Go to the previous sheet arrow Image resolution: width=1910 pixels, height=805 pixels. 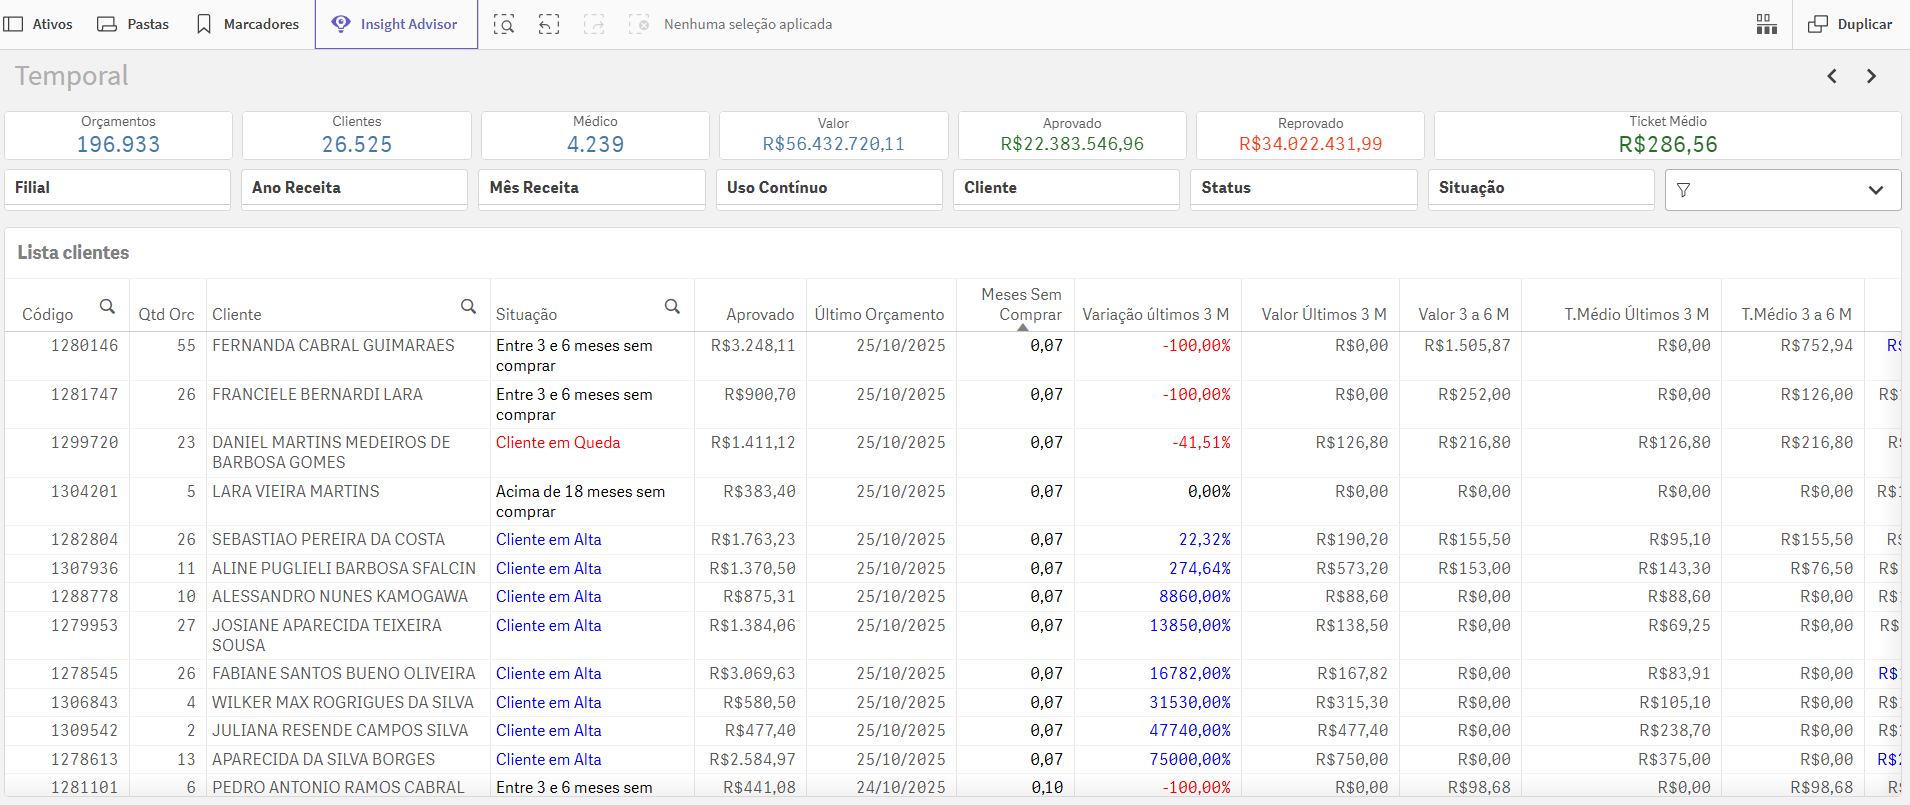coord(1832,76)
